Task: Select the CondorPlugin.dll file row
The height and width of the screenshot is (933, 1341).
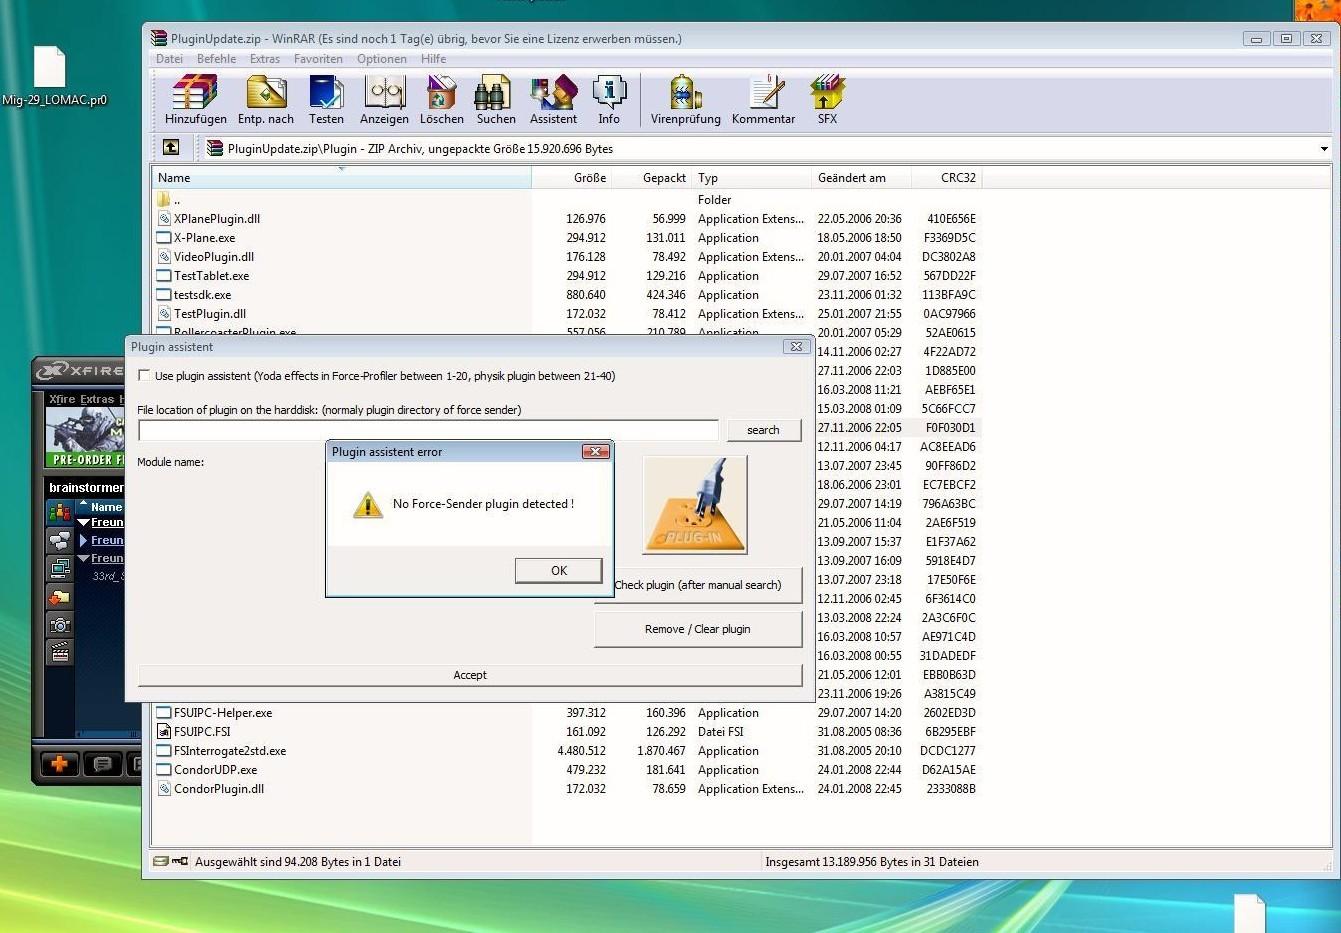Action: (x=566, y=789)
